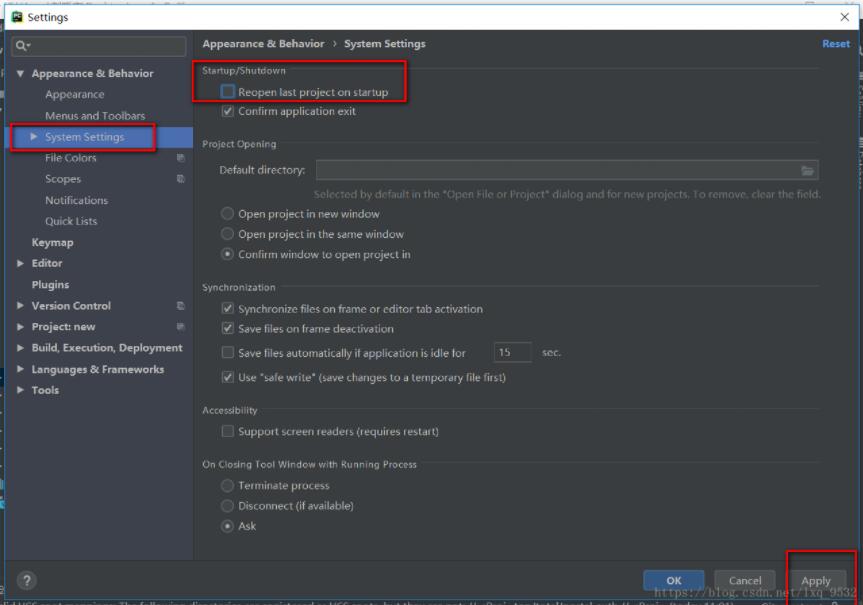Collapse the Appearance & Behavior tree node
The image size is (863, 605).
click(20, 73)
